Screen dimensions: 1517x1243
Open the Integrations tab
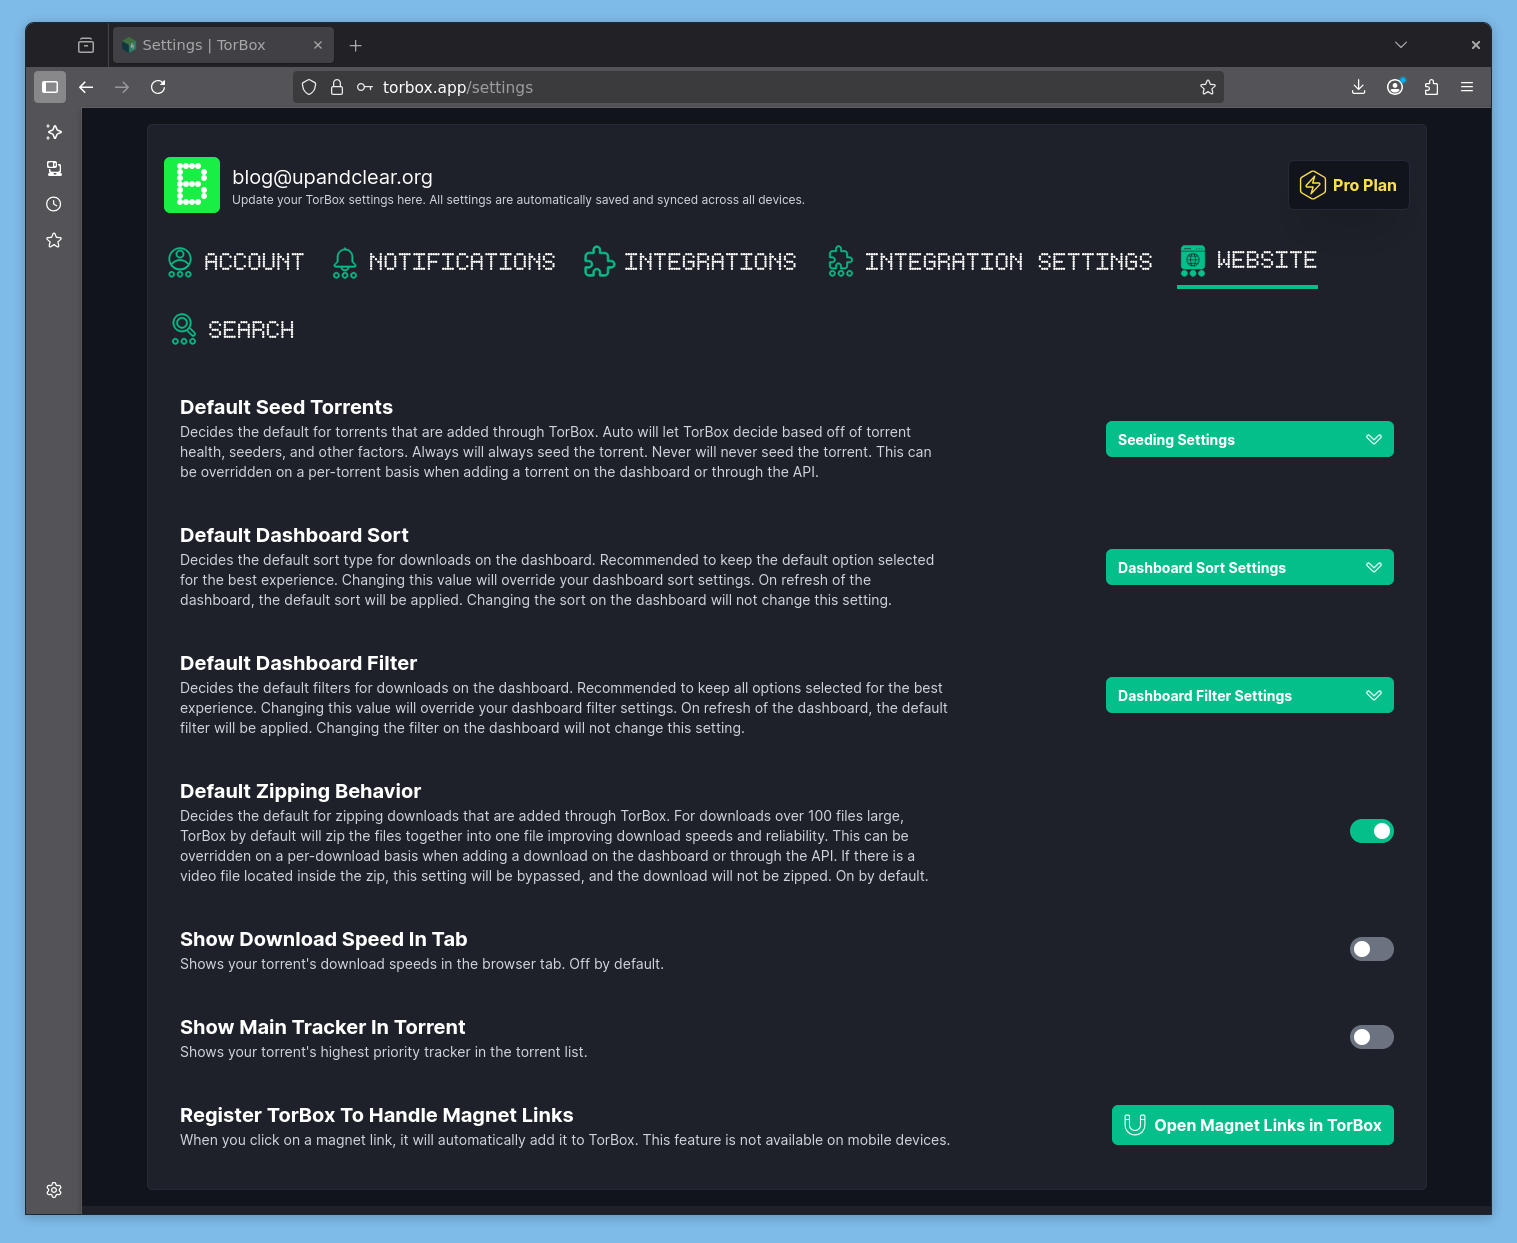(691, 262)
